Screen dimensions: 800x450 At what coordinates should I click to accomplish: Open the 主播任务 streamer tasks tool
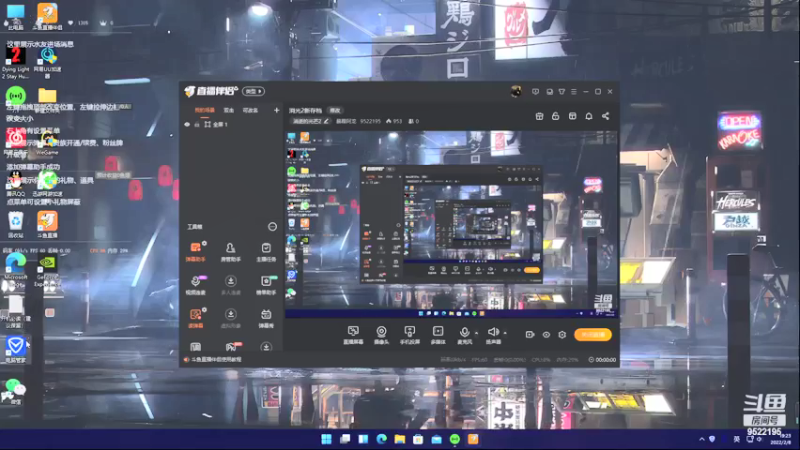266,252
